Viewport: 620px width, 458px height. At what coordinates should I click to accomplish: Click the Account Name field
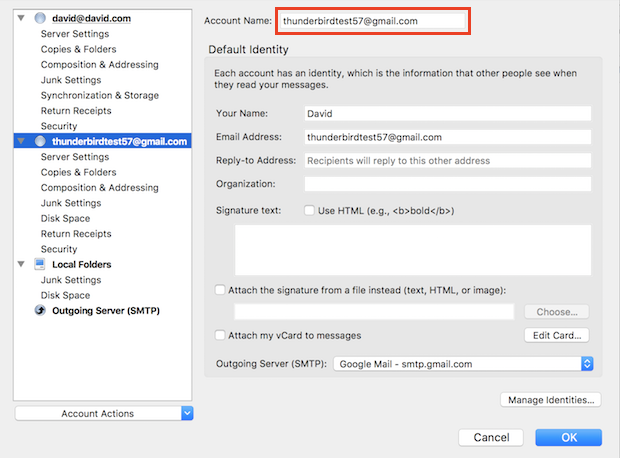point(372,21)
